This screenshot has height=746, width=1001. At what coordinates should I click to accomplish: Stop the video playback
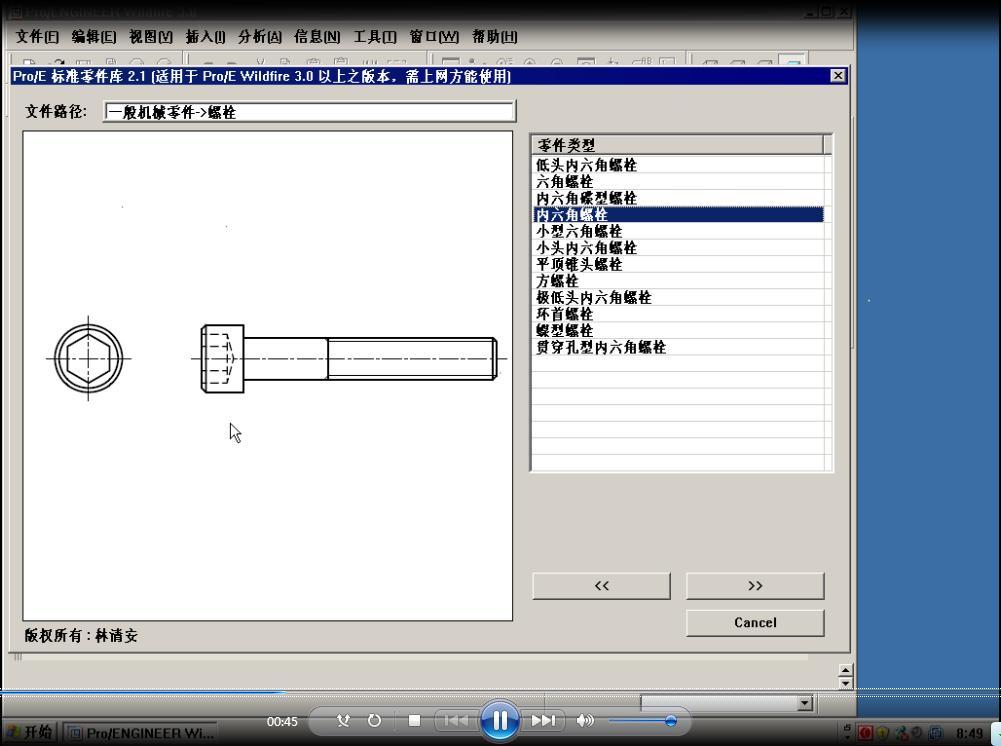click(x=414, y=720)
